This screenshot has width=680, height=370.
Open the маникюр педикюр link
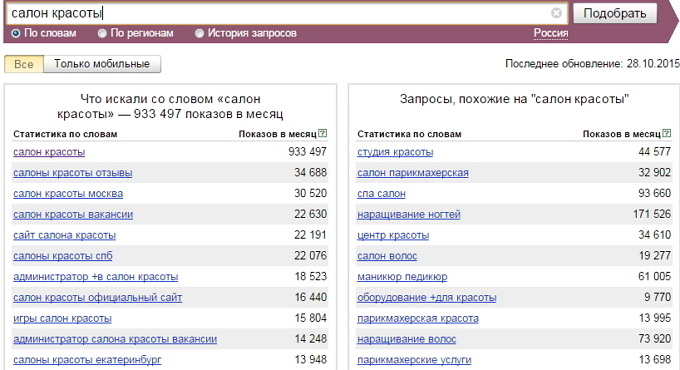click(402, 277)
